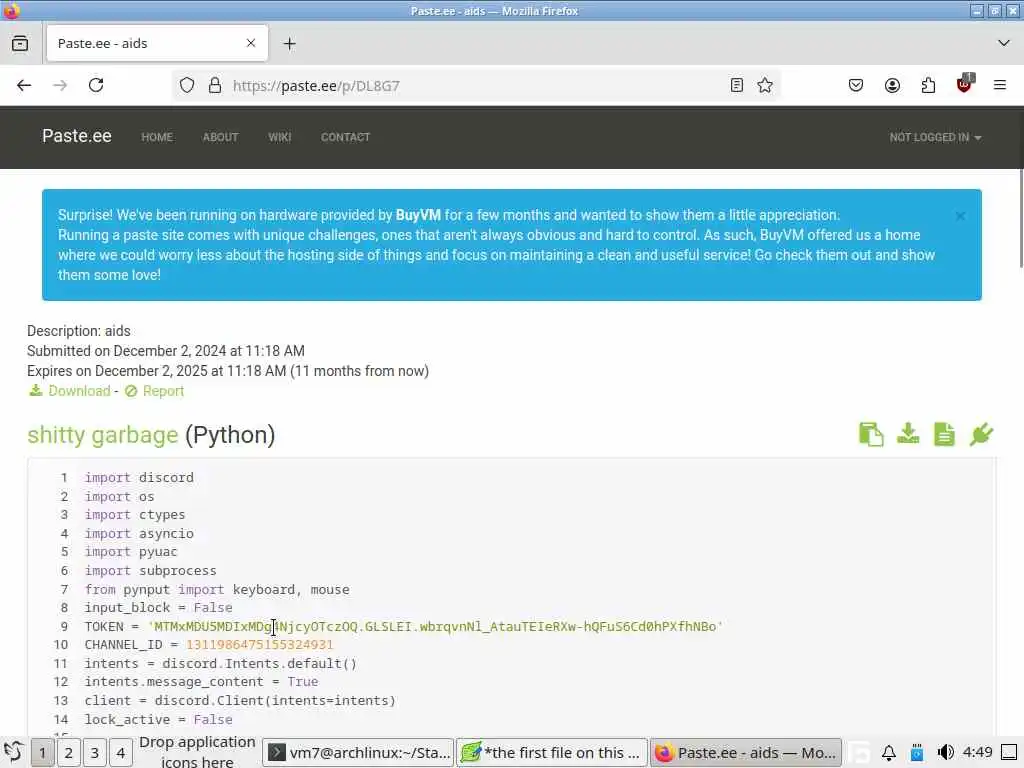Save page to Pocket

(x=856, y=86)
